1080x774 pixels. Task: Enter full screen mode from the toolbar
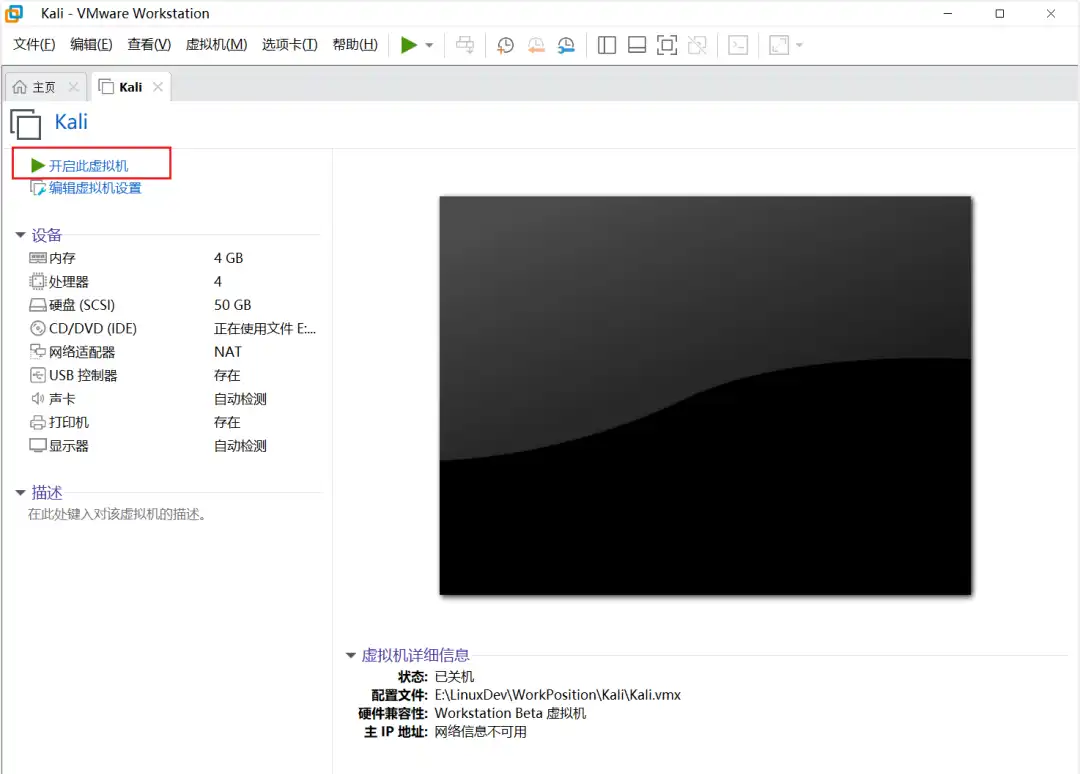point(667,45)
